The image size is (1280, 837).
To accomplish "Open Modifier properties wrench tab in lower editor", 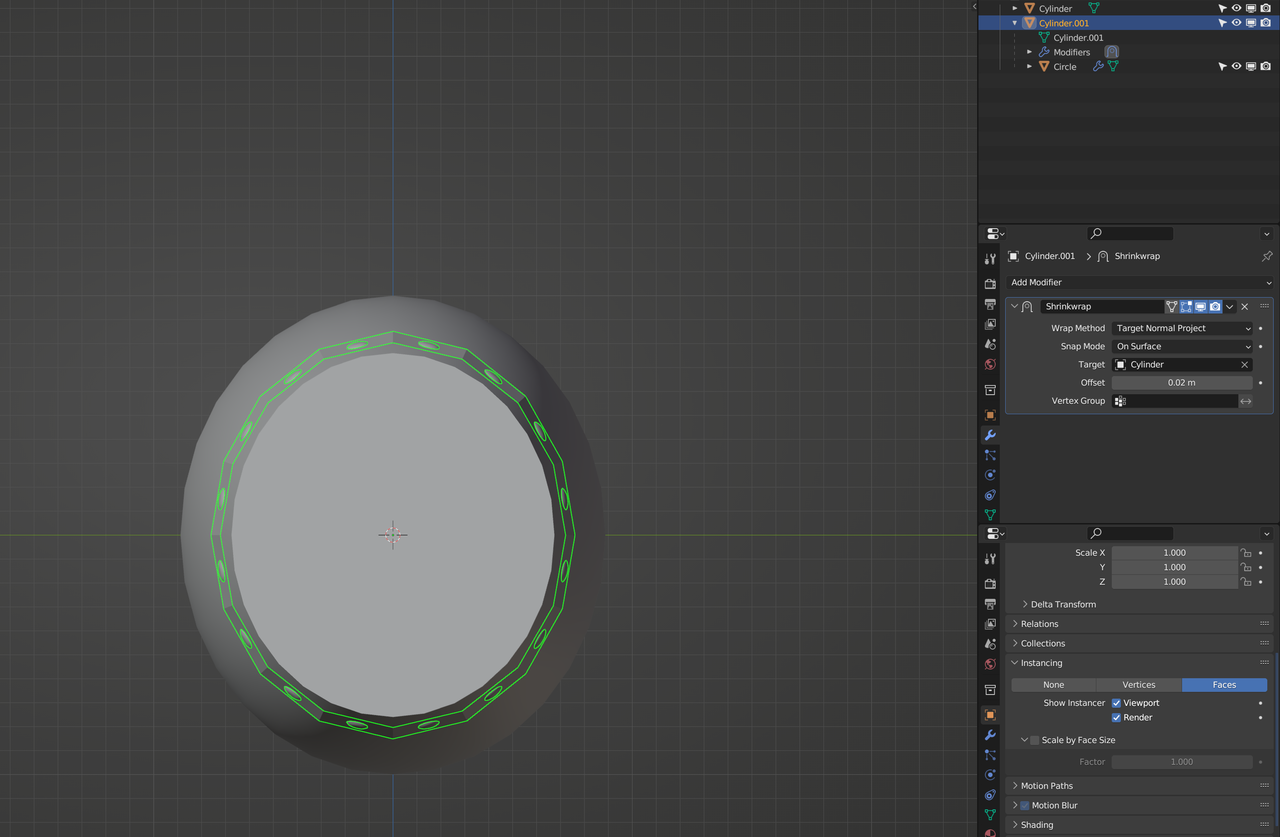I will pyautogui.click(x=990, y=735).
